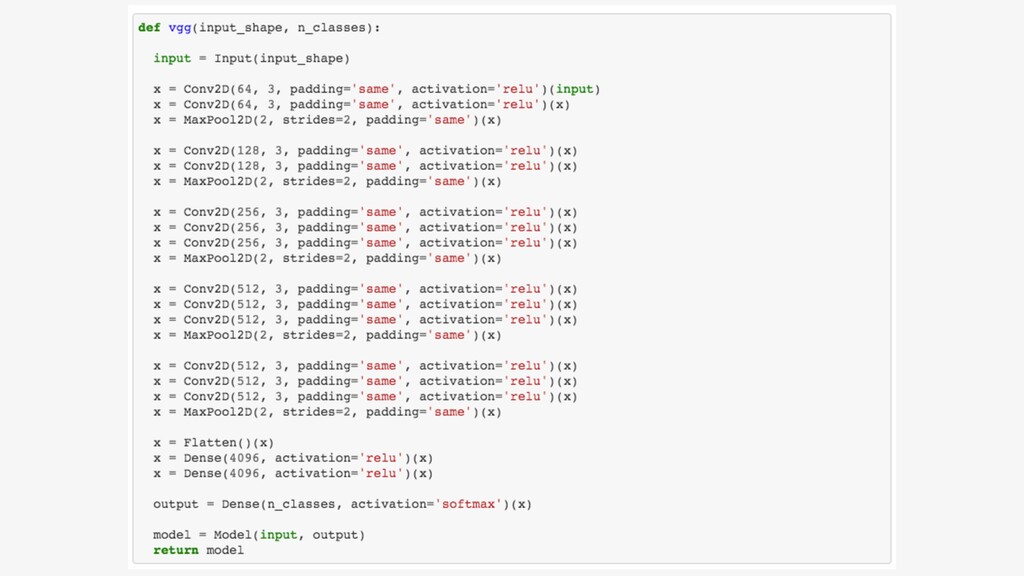Click the MaxPool2D line after the 256 block

pyautogui.click(x=327, y=258)
